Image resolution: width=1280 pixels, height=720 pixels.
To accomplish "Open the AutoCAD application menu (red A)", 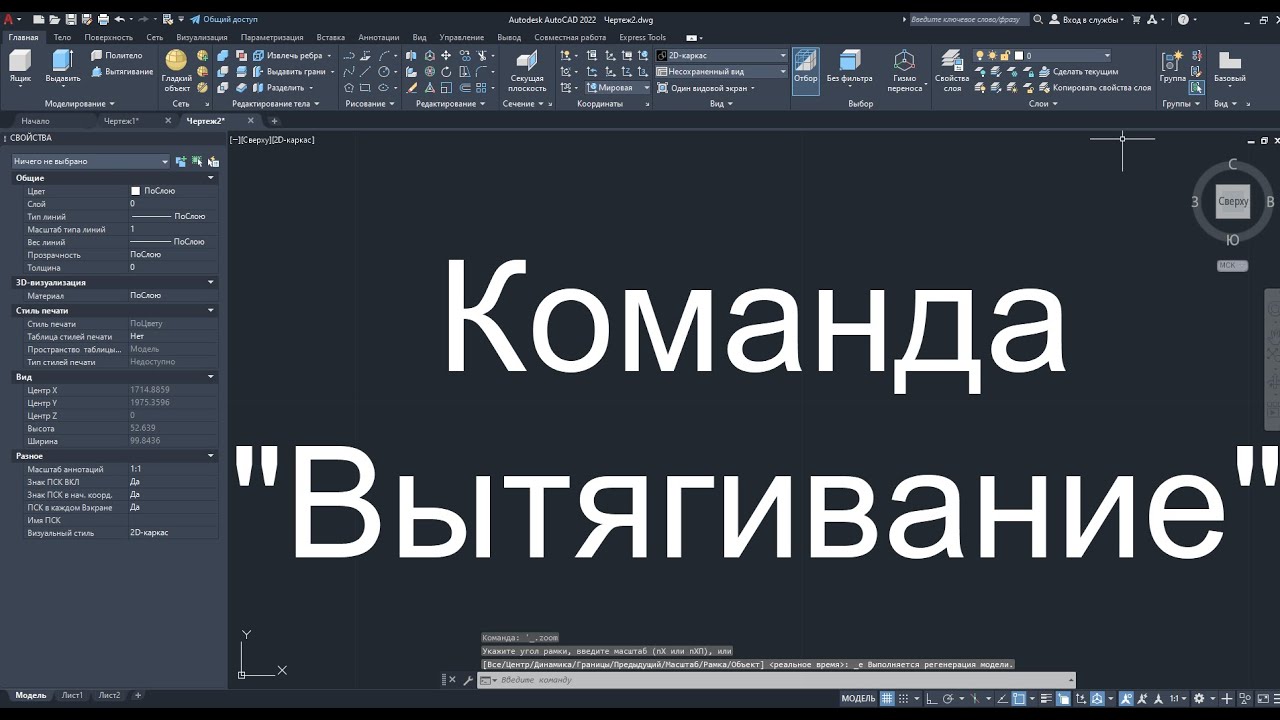I will 9,19.
